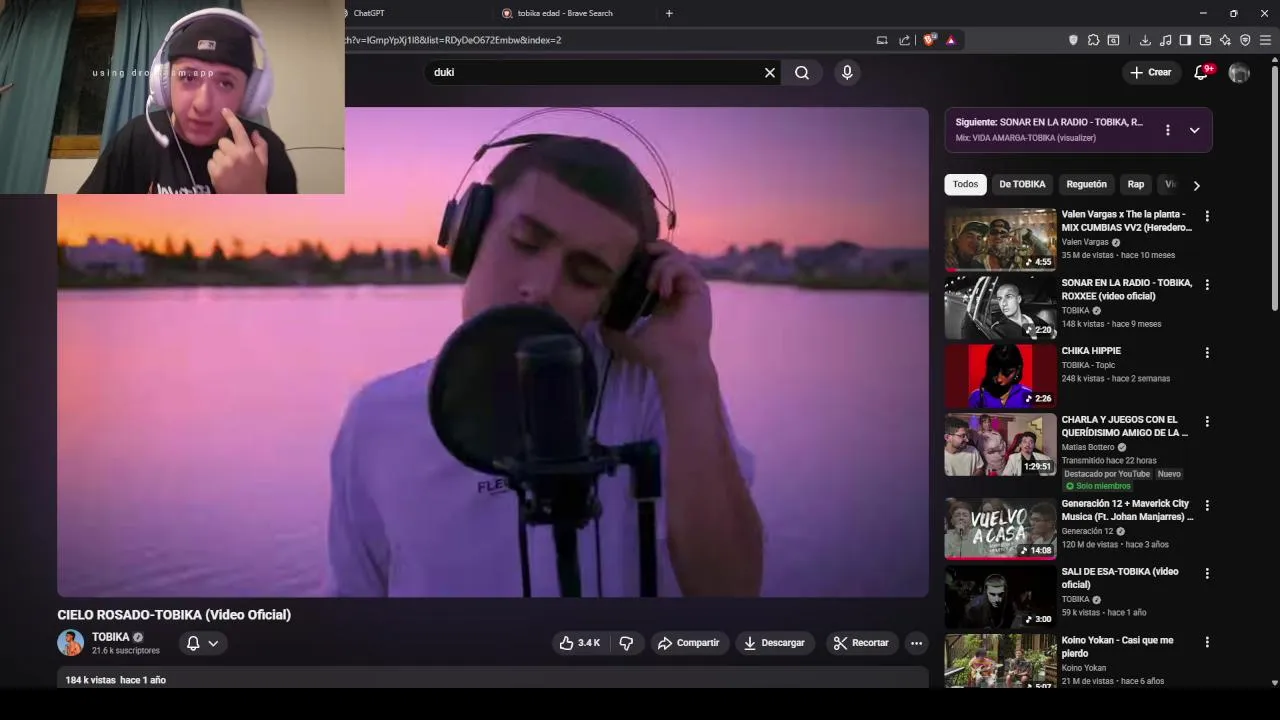Click the Crear button
This screenshot has width=1280, height=720.
pos(1151,72)
